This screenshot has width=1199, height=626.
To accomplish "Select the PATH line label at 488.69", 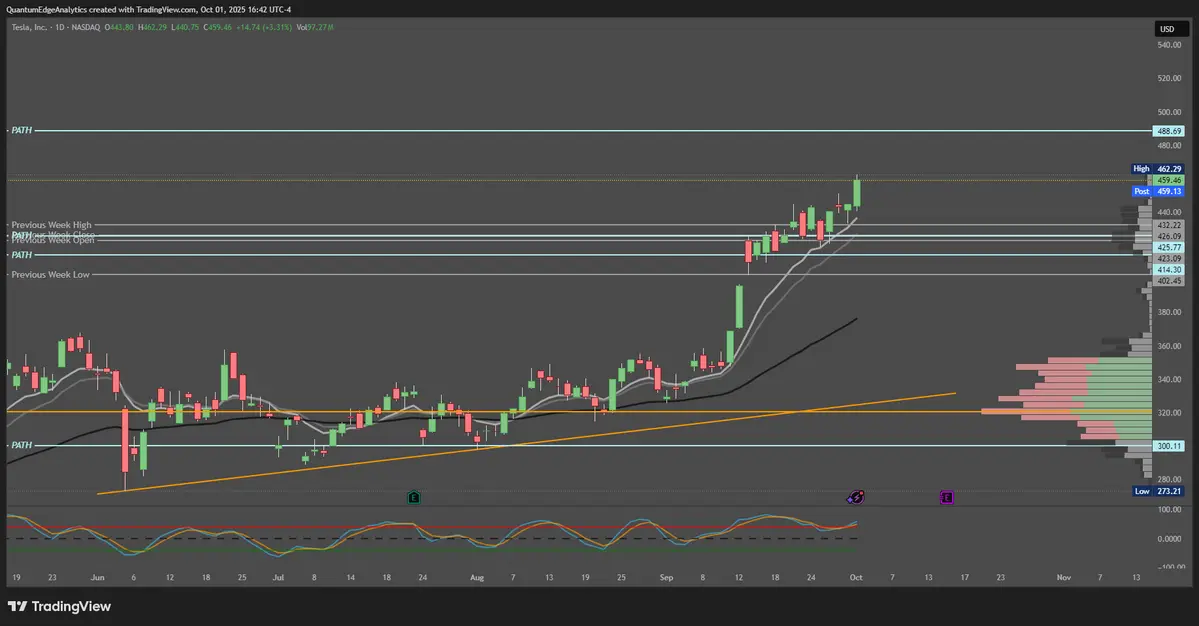I will (x=21, y=131).
